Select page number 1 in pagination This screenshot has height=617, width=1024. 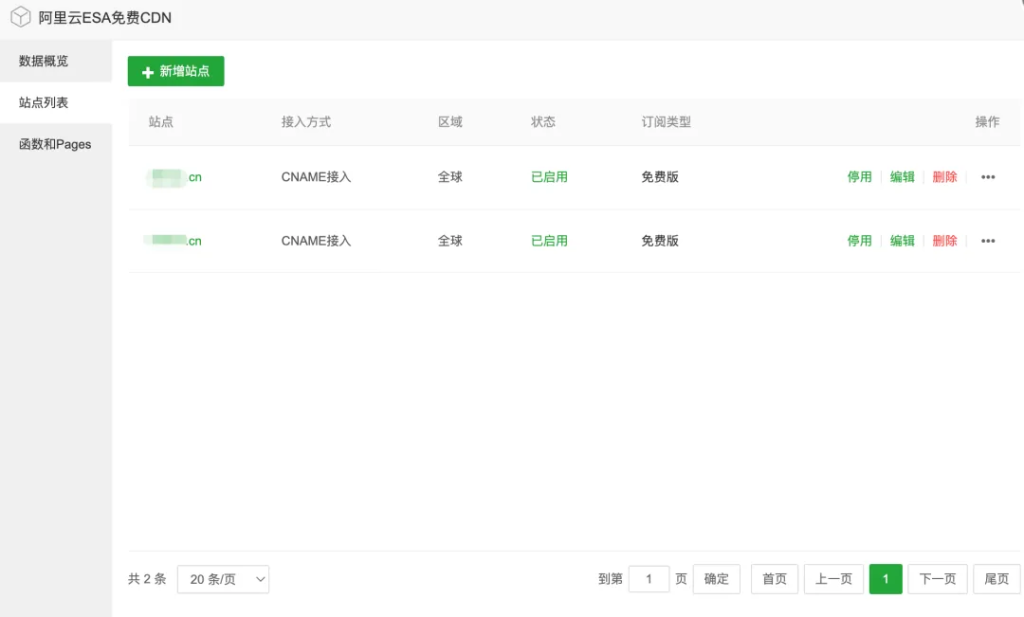click(885, 579)
